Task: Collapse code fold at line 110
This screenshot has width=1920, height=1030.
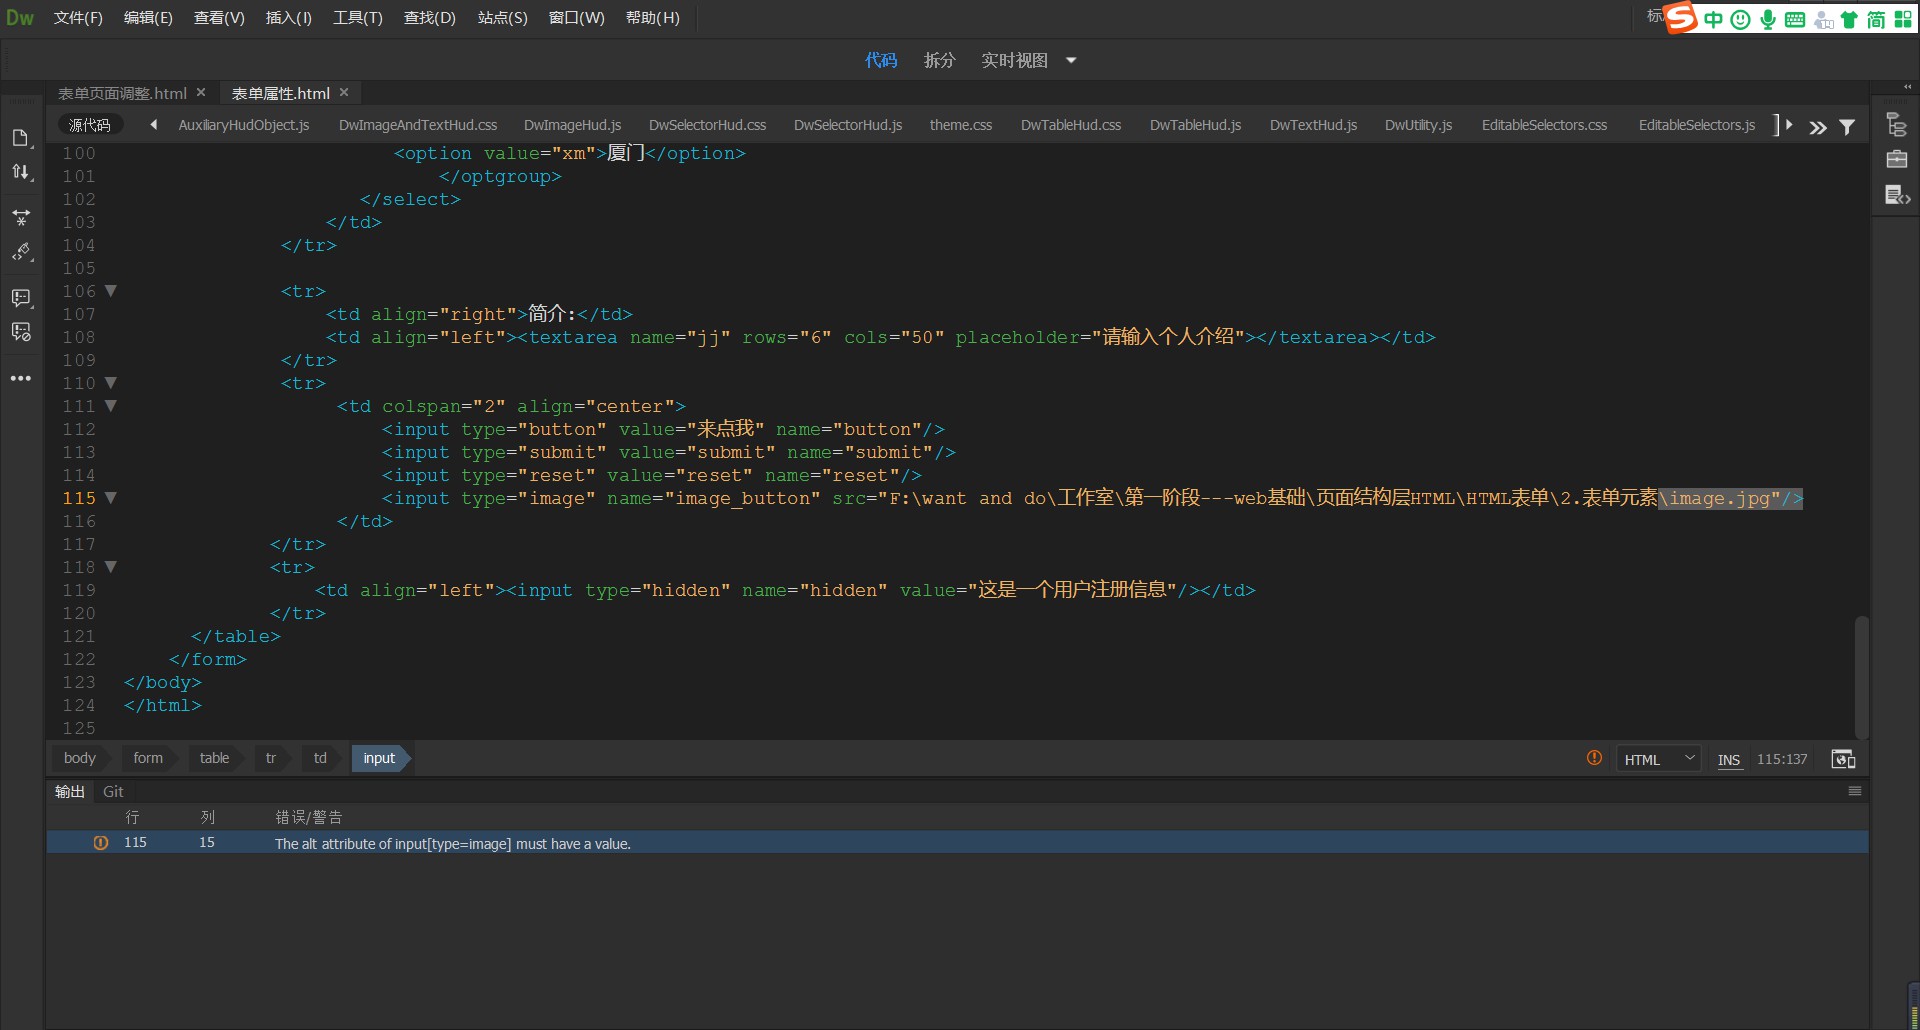Action: point(111,383)
